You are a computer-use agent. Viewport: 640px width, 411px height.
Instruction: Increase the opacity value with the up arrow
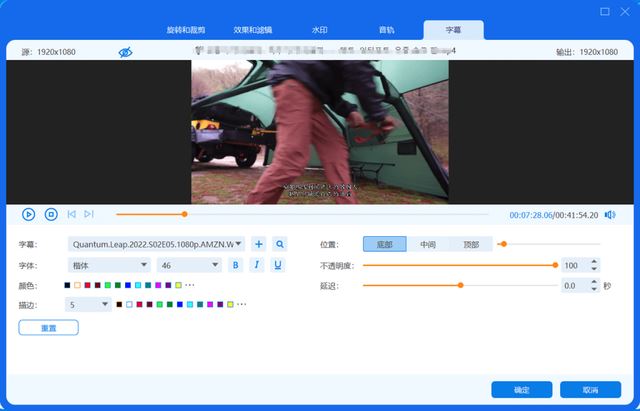click(594, 262)
